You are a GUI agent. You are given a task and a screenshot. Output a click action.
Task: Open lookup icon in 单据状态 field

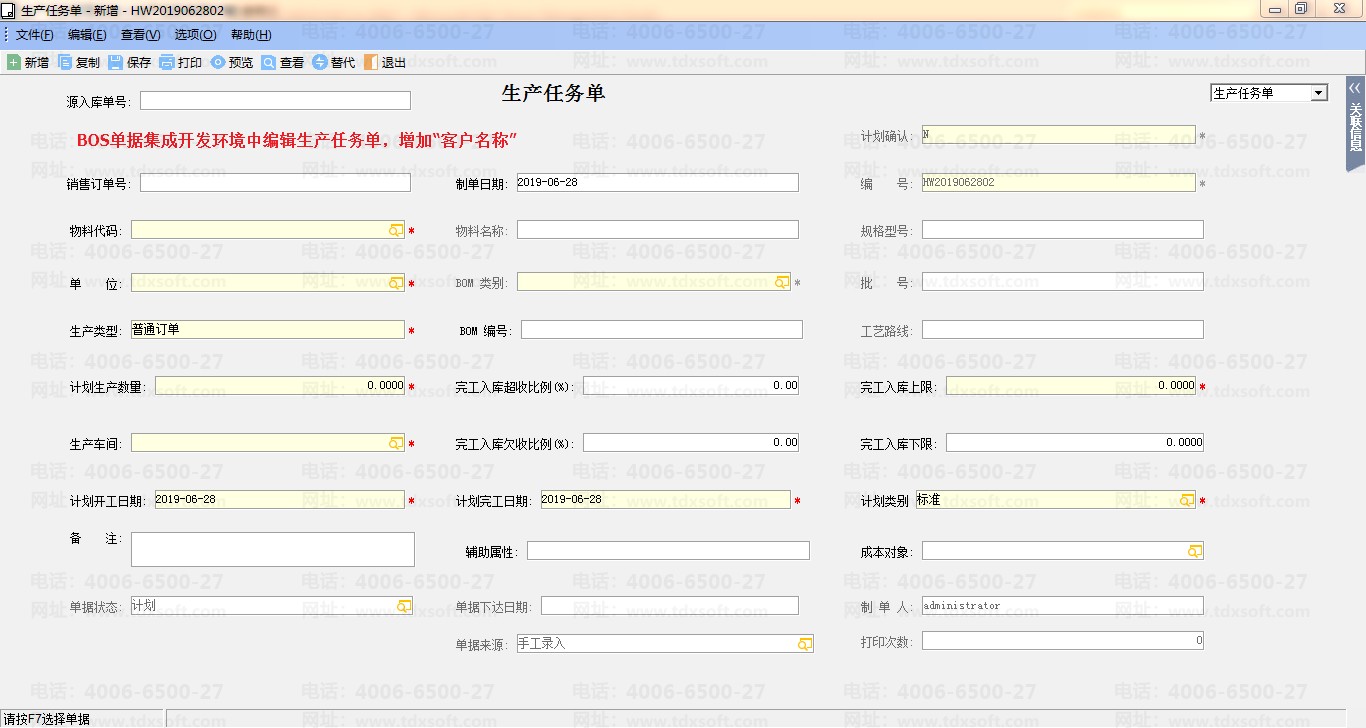click(404, 606)
